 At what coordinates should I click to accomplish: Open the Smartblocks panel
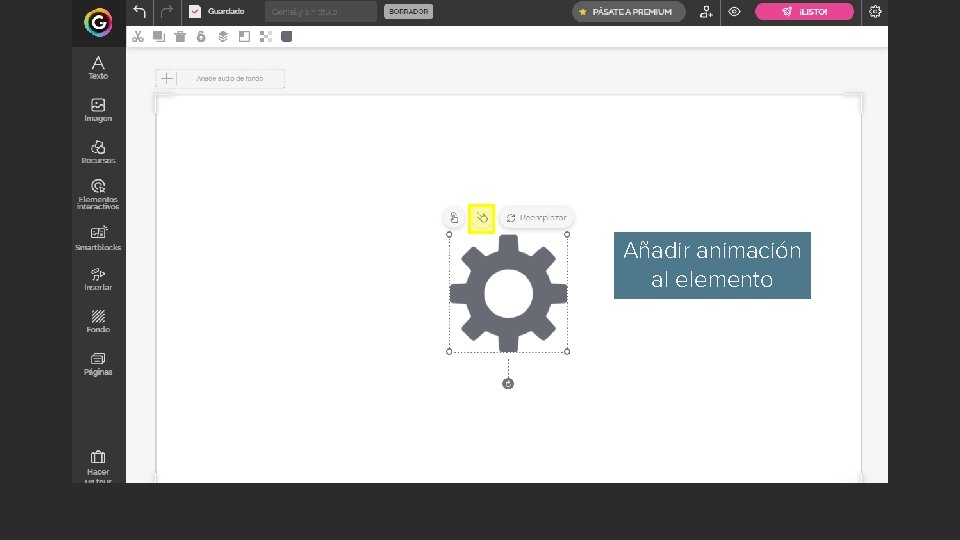coord(98,238)
